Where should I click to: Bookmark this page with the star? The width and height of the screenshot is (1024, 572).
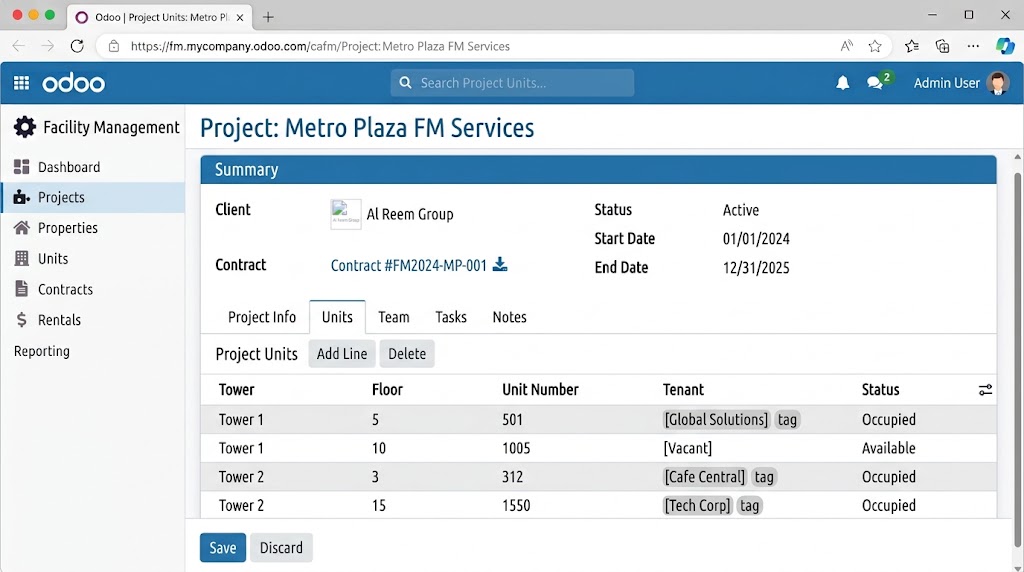875,46
